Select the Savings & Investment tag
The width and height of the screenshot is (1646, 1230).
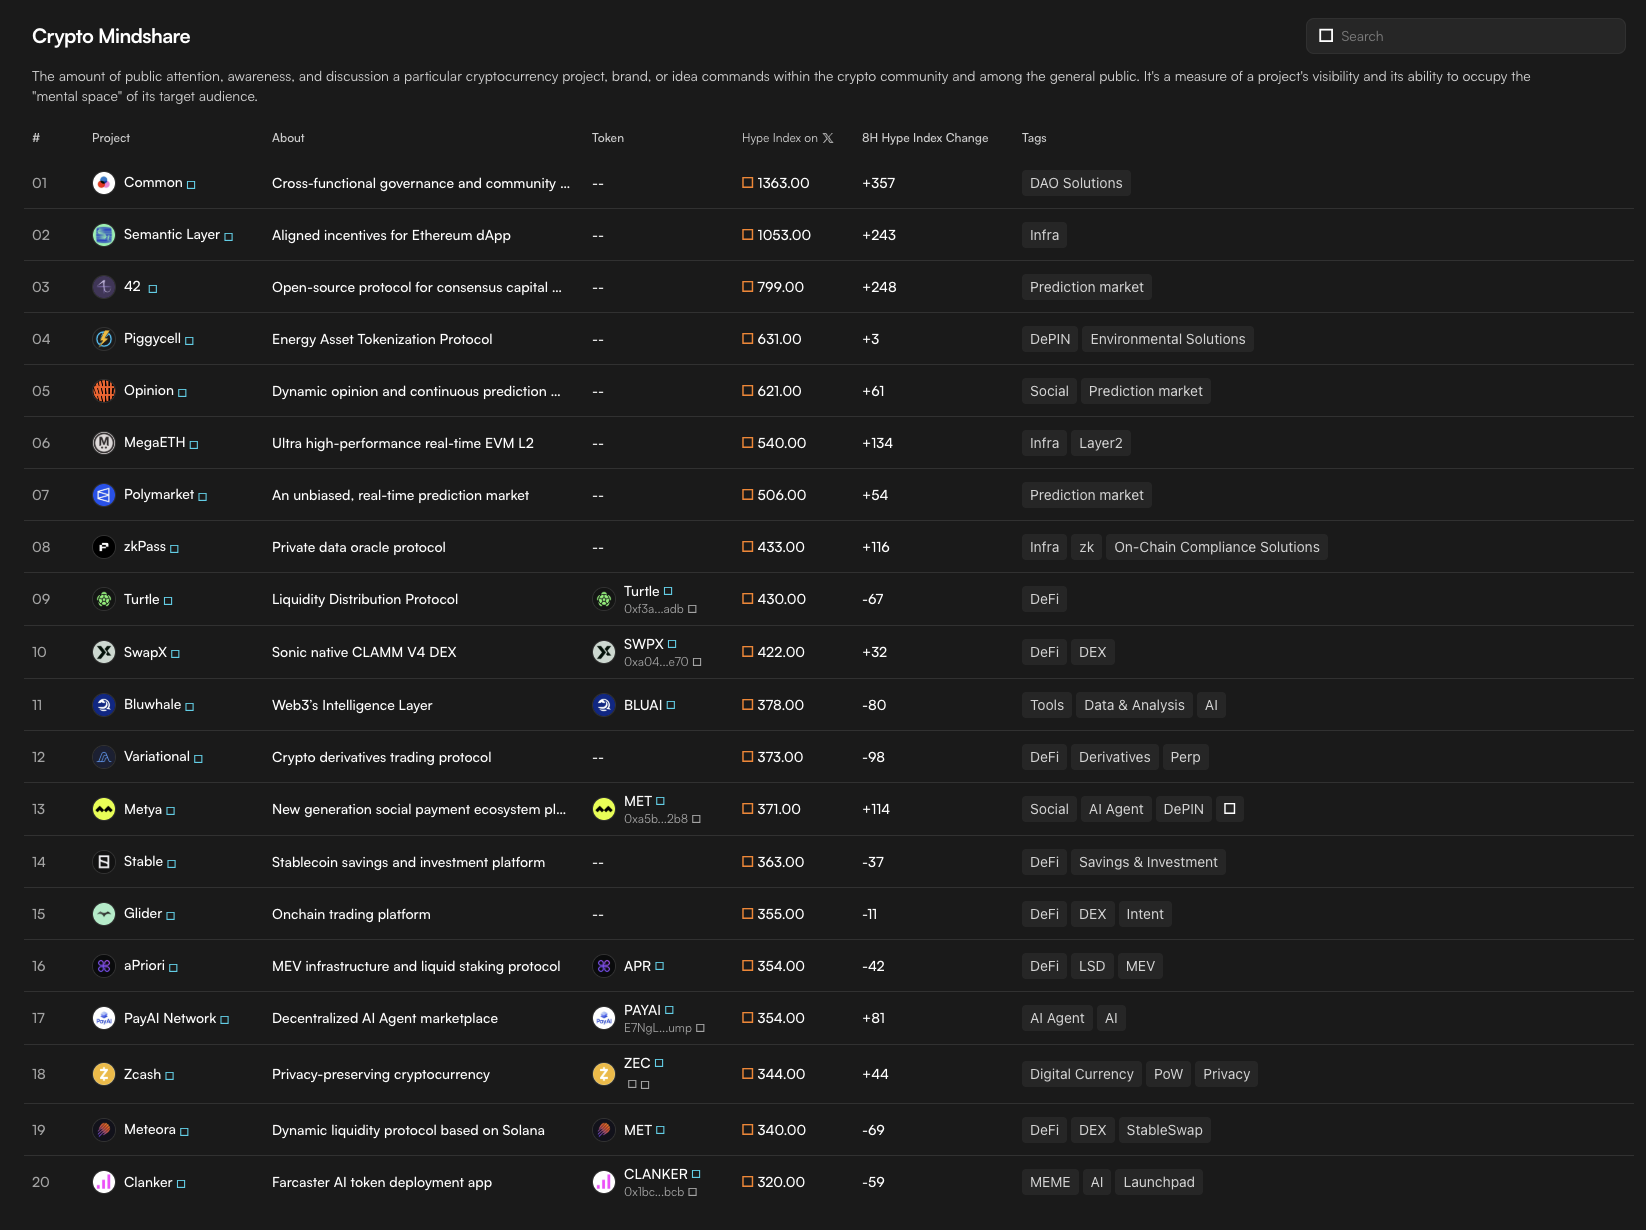click(x=1148, y=862)
